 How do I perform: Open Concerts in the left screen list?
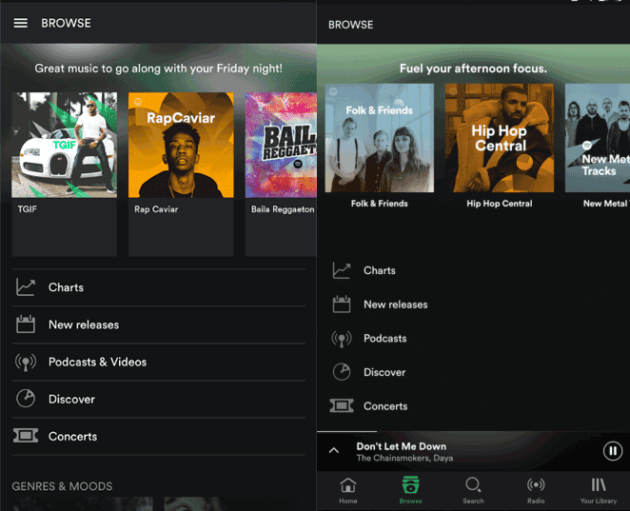(x=158, y=437)
